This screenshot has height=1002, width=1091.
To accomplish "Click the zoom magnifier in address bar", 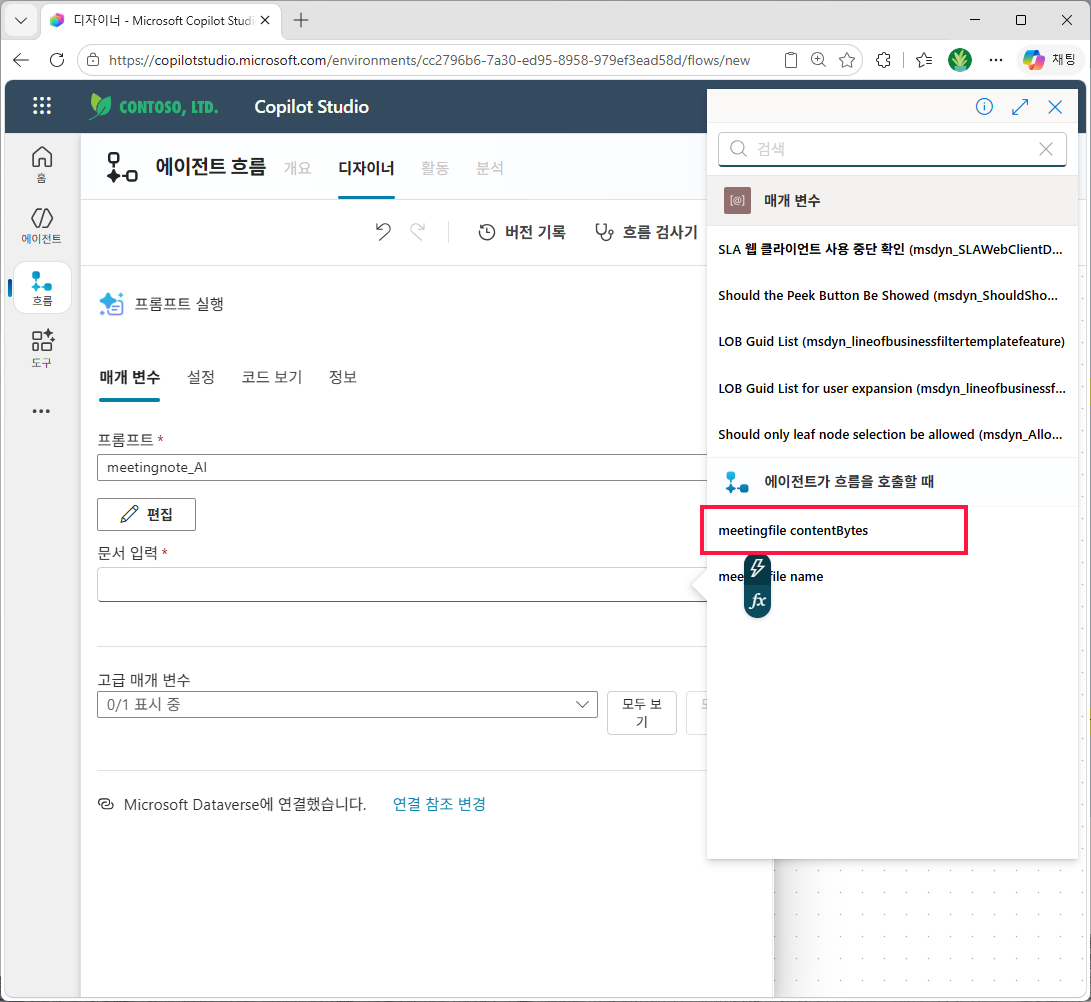I will click(818, 60).
